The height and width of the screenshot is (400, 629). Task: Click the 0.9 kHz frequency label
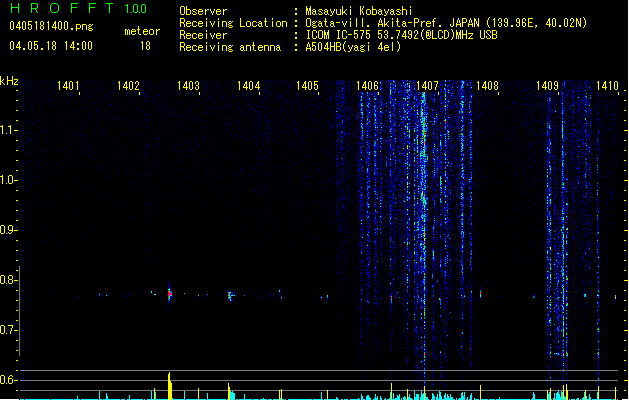8,230
